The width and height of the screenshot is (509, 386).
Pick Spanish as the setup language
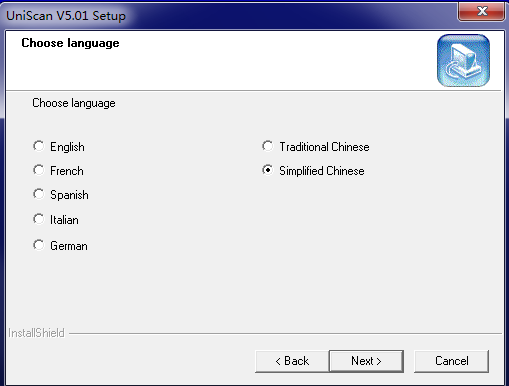[x=38, y=194]
